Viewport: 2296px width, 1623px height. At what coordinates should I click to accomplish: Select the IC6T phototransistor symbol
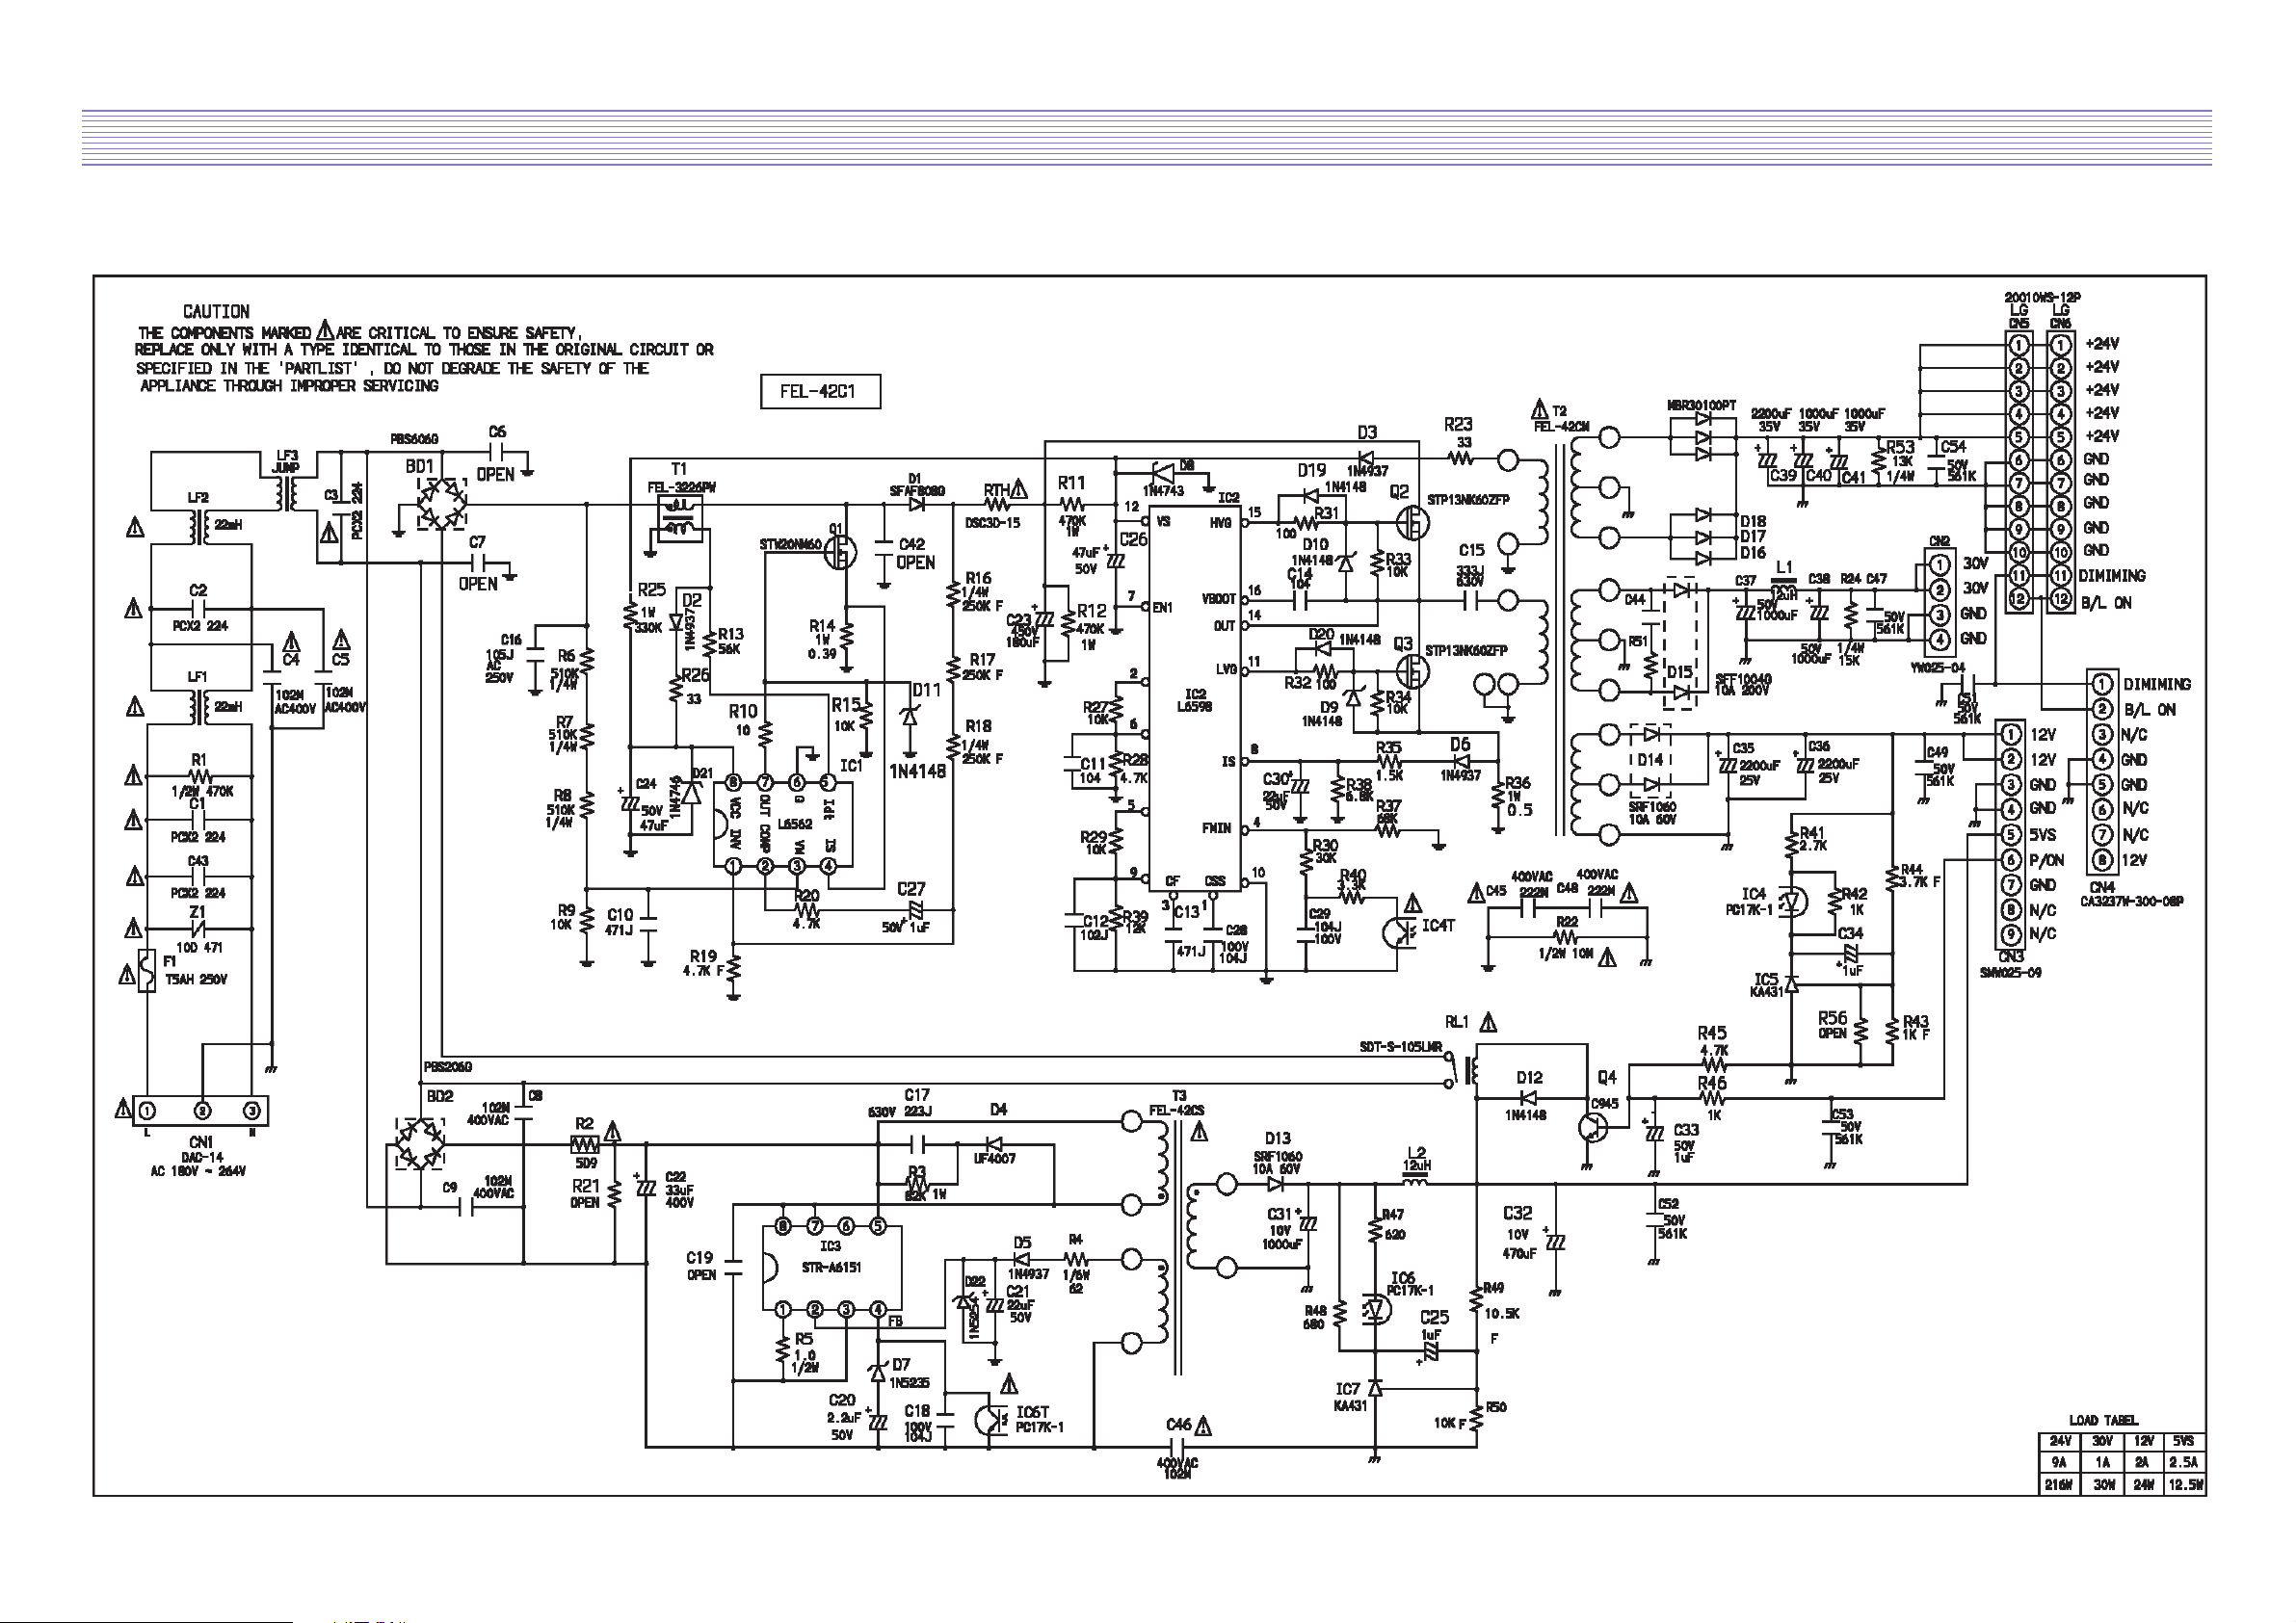click(x=991, y=1421)
